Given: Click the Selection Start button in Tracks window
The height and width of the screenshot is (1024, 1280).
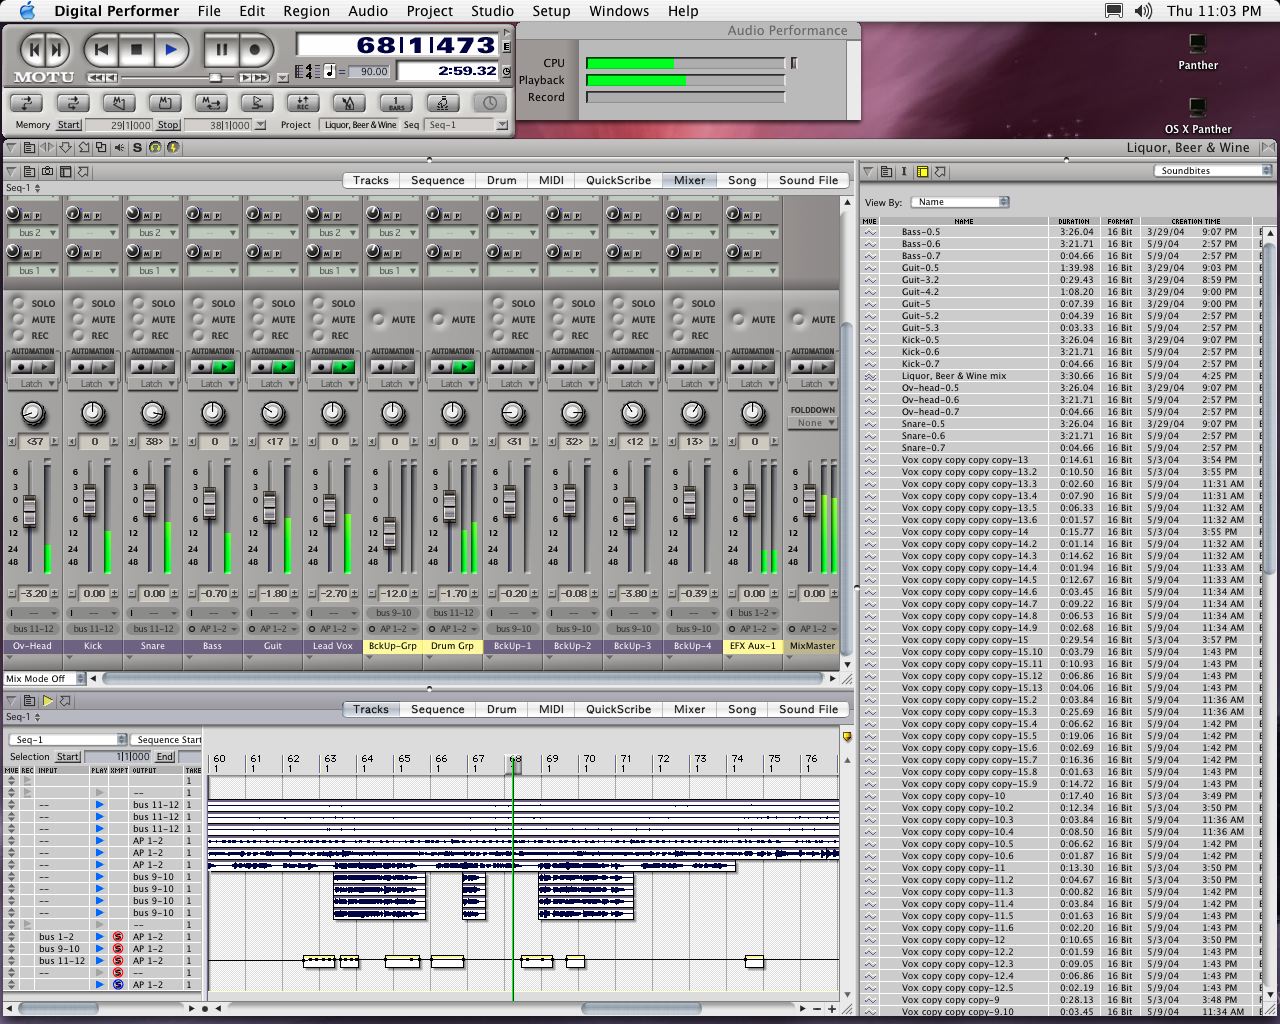Looking at the screenshot, I should (x=68, y=757).
